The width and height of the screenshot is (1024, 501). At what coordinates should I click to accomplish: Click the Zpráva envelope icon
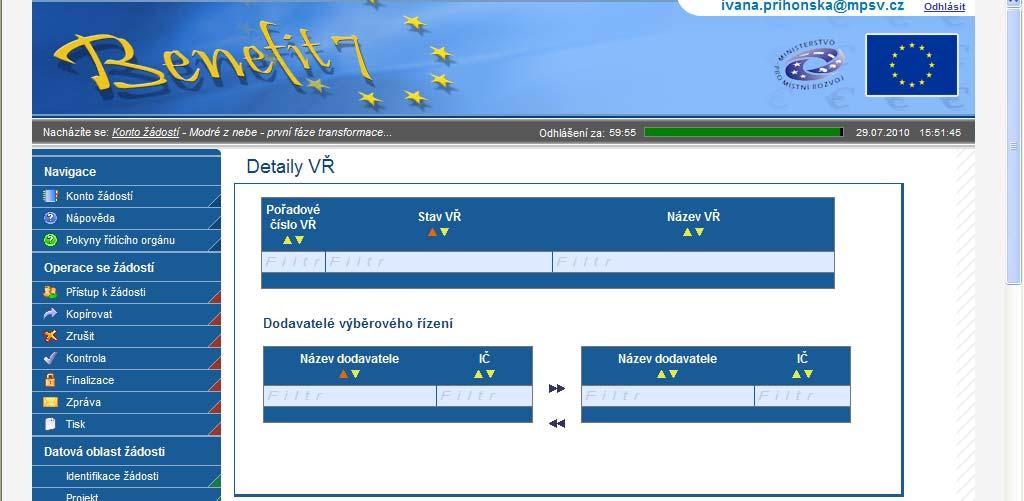(x=50, y=402)
